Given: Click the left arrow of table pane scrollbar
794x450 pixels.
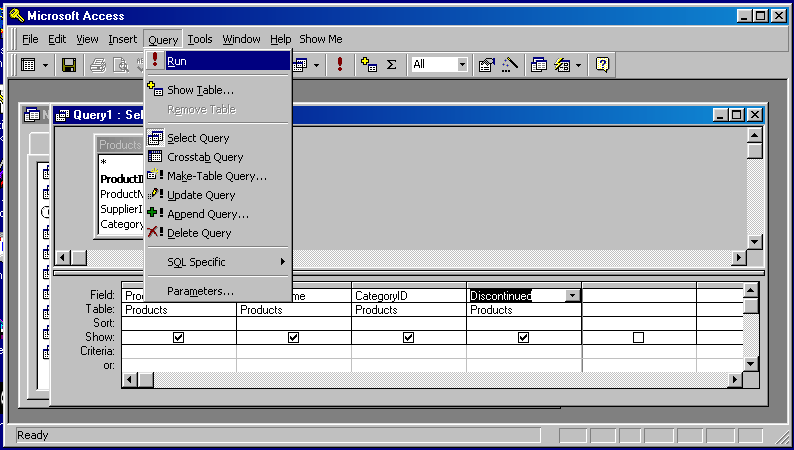Looking at the screenshot, I should [63, 258].
